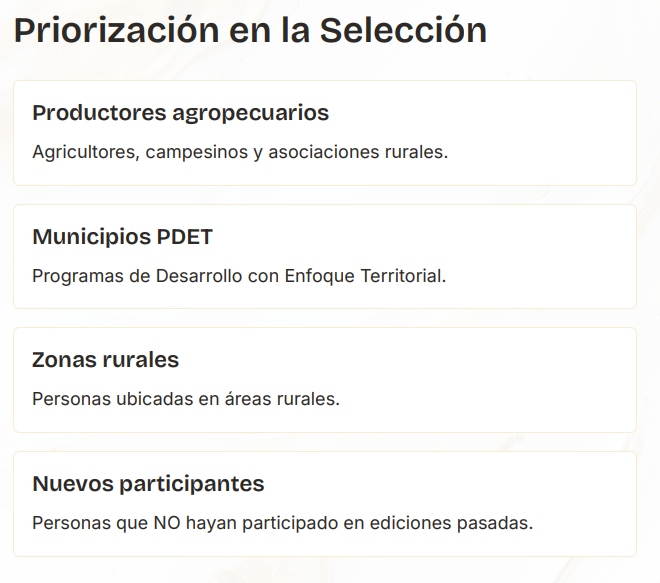Click the "Programas de Desarrollo con Enfoque Territorial" text

239,276
